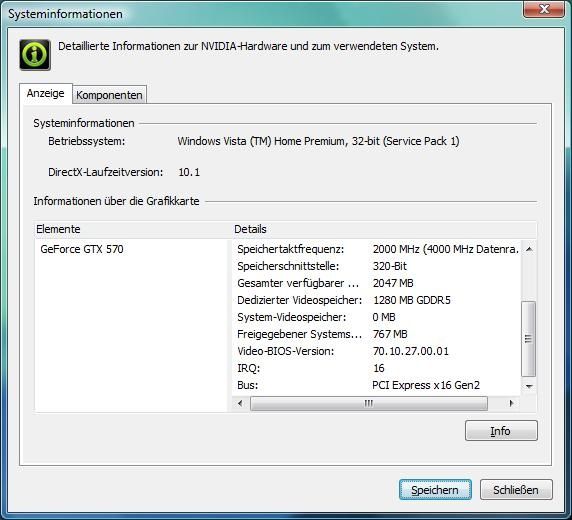This screenshot has height=520, width=572.
Task: Select the Bus PCI Express row
Action: pyautogui.click(x=377, y=385)
